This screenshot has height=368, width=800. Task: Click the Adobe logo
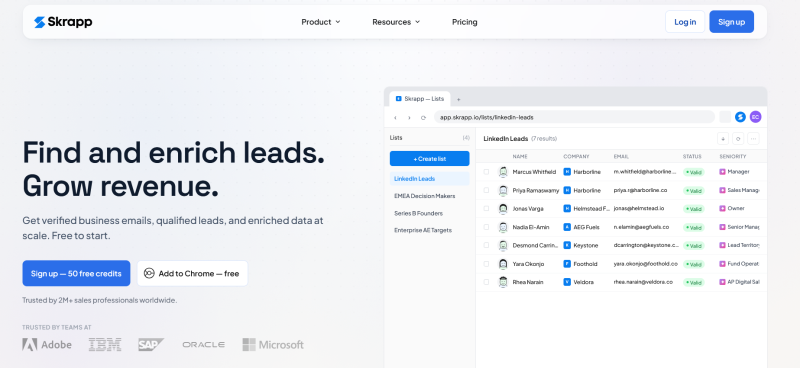click(x=47, y=345)
